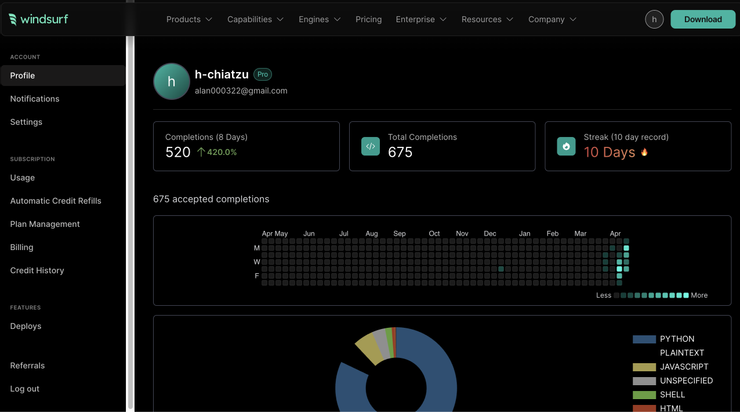Click the Pro badge beside h-chiatzu

pyautogui.click(x=262, y=75)
